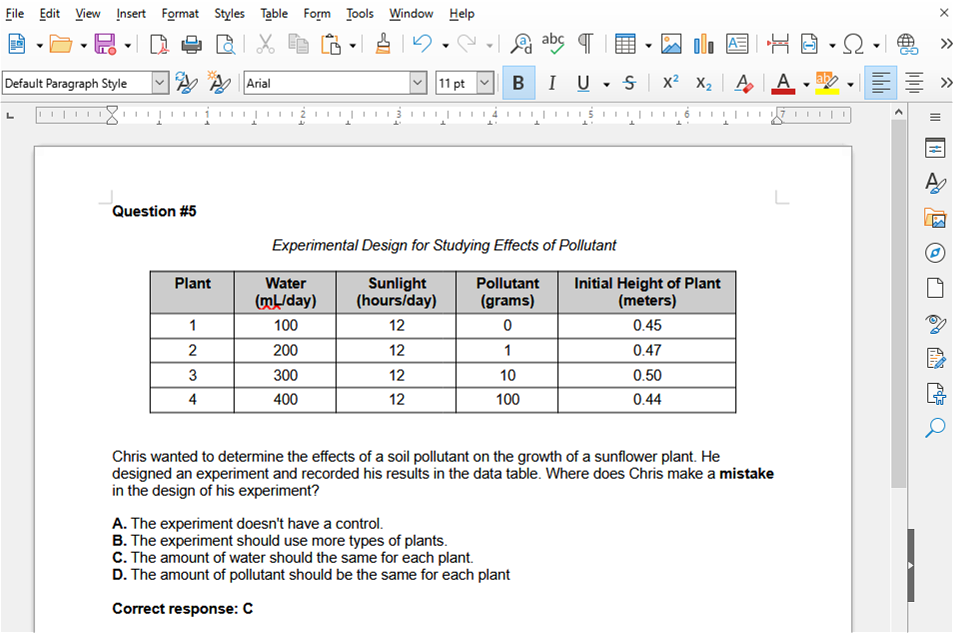The height and width of the screenshot is (633, 953).
Task: Paste clipboard contents with the Paste icon
Action: tap(331, 44)
